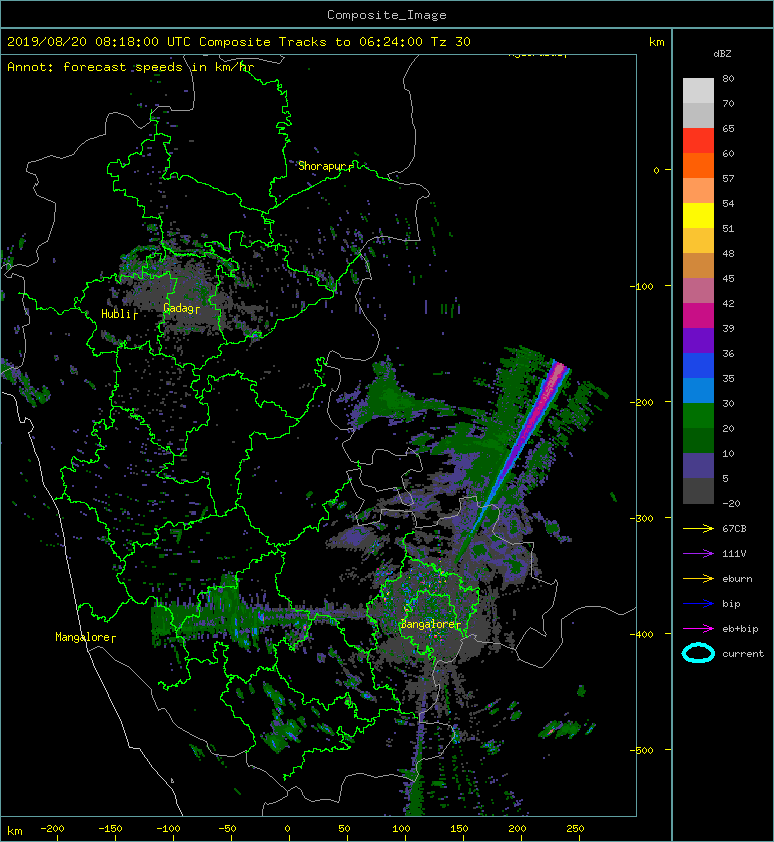Click the light gray 80 dBZ color band
The image size is (774, 842).
[698, 90]
